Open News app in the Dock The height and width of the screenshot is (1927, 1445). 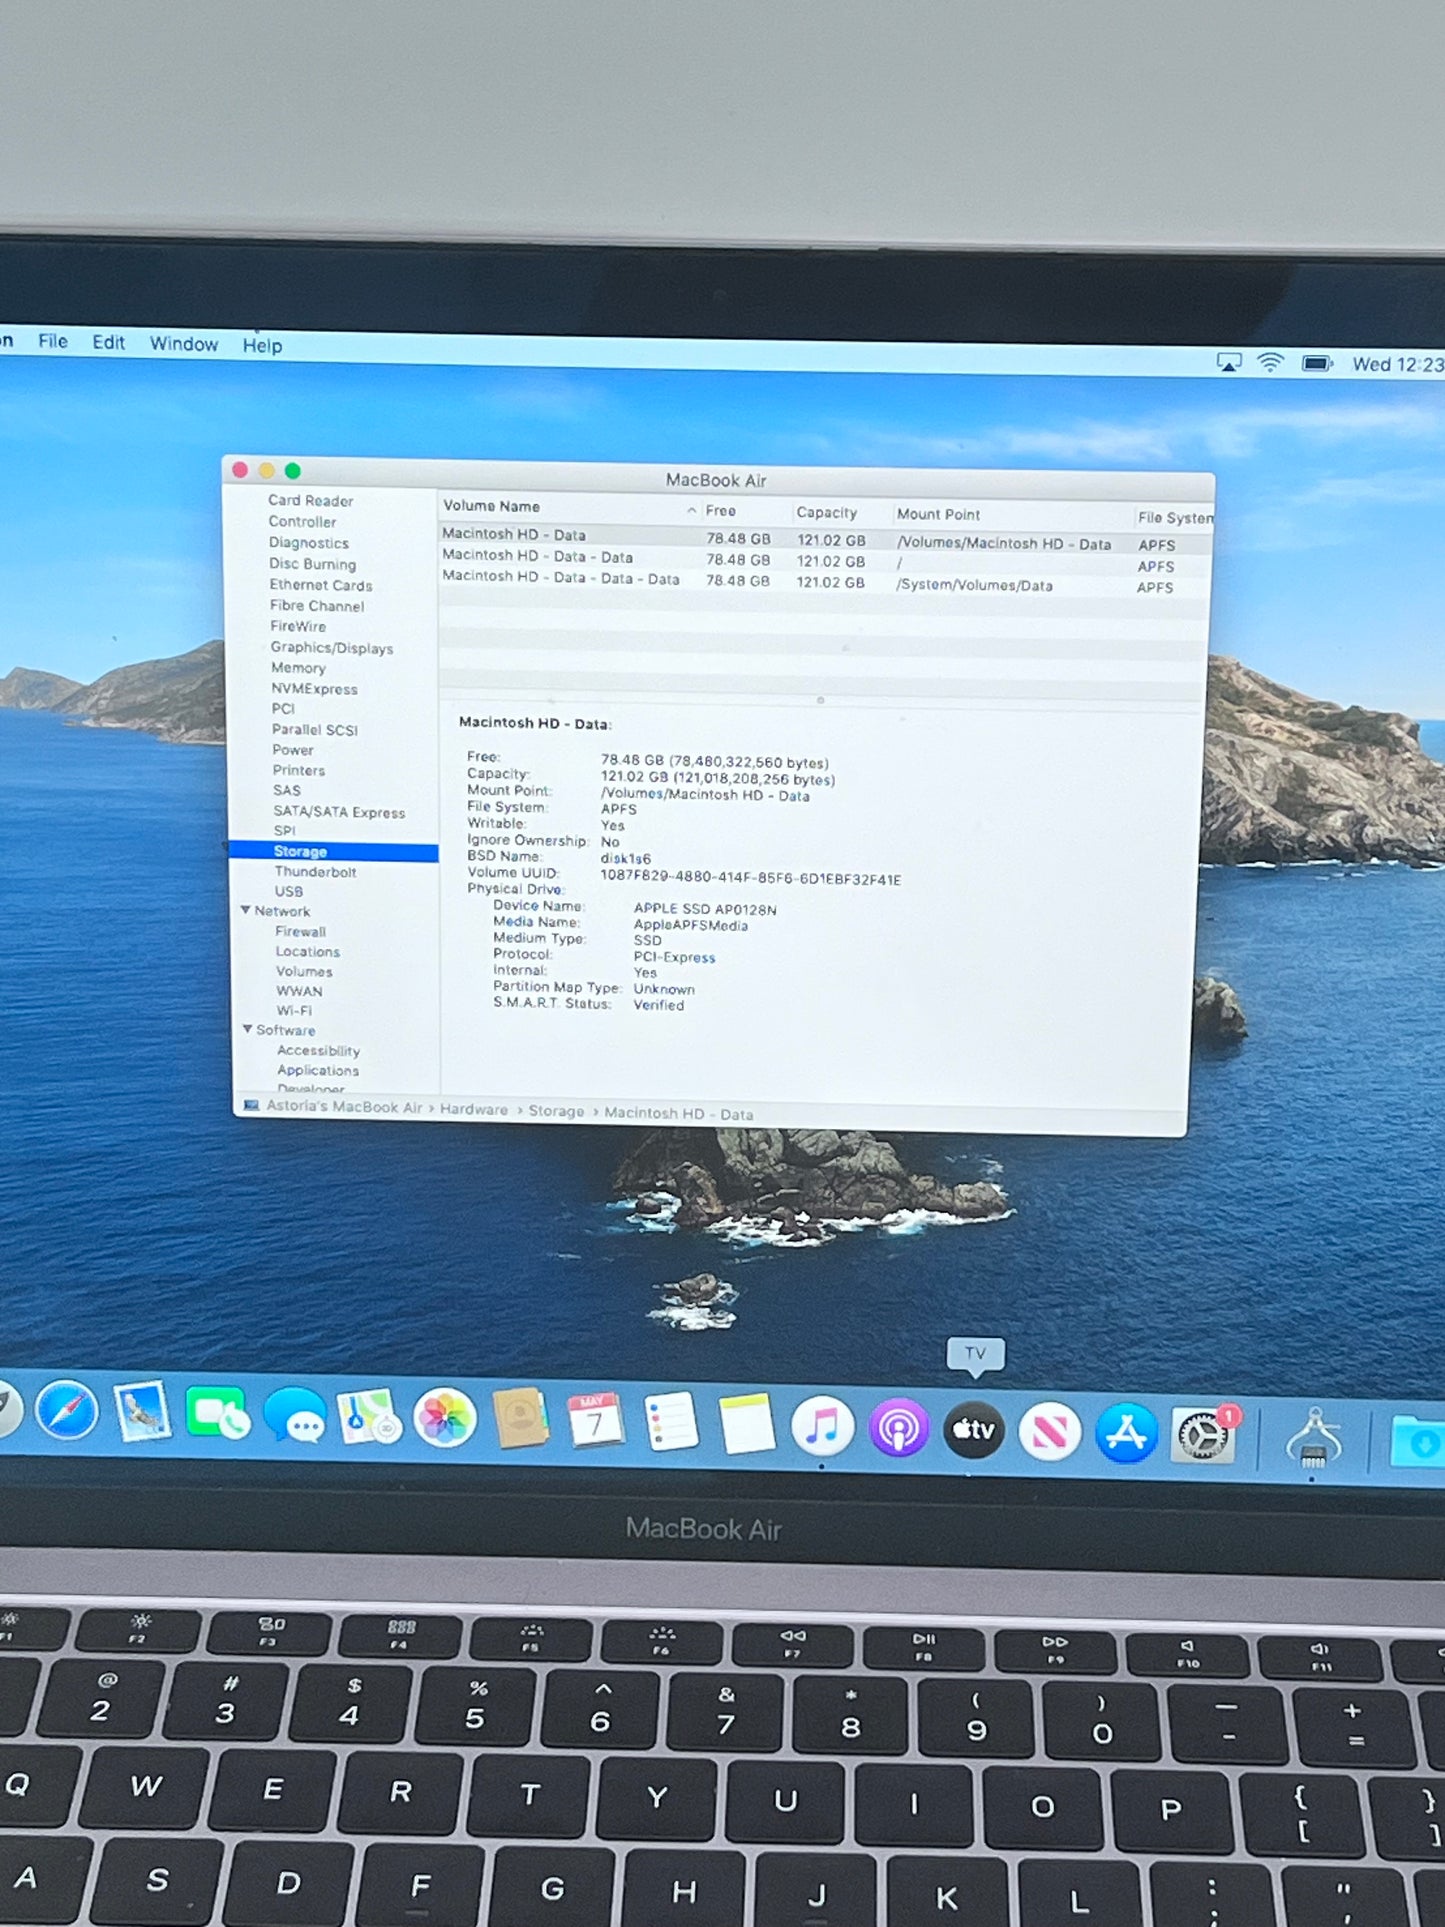pyautogui.click(x=1049, y=1431)
